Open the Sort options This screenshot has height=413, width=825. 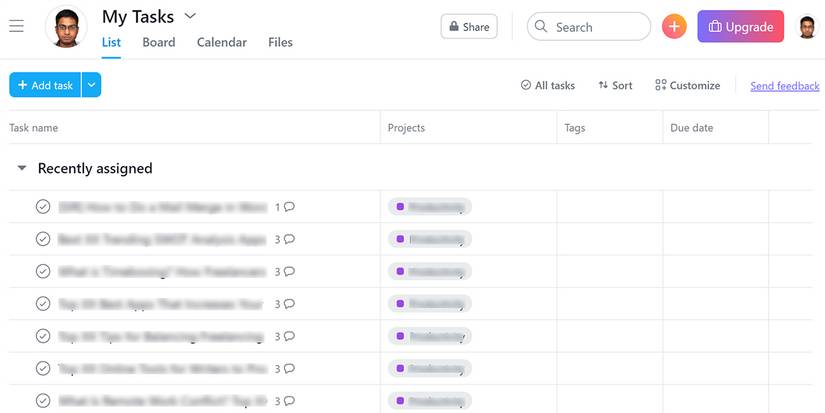click(615, 85)
